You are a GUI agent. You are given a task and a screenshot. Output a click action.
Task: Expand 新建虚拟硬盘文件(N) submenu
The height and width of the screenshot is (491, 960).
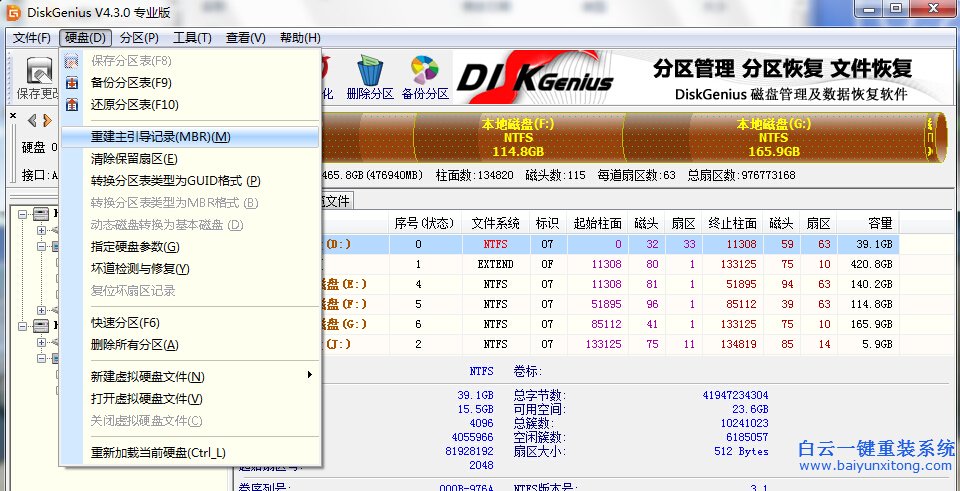(148, 377)
